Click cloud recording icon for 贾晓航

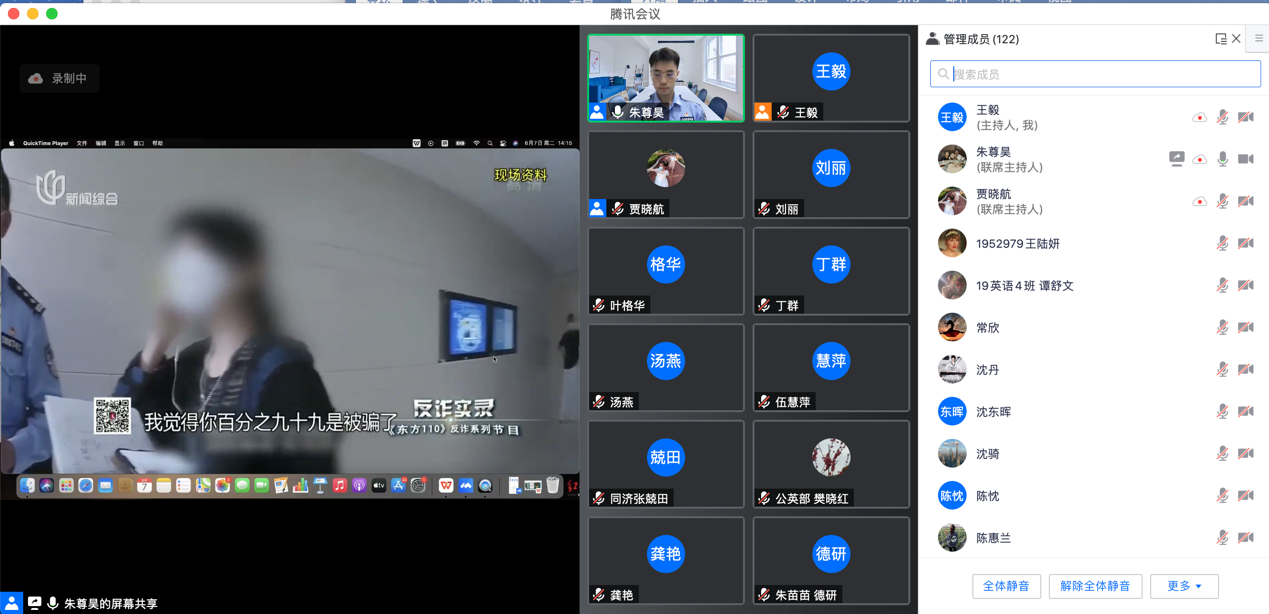click(x=1199, y=202)
